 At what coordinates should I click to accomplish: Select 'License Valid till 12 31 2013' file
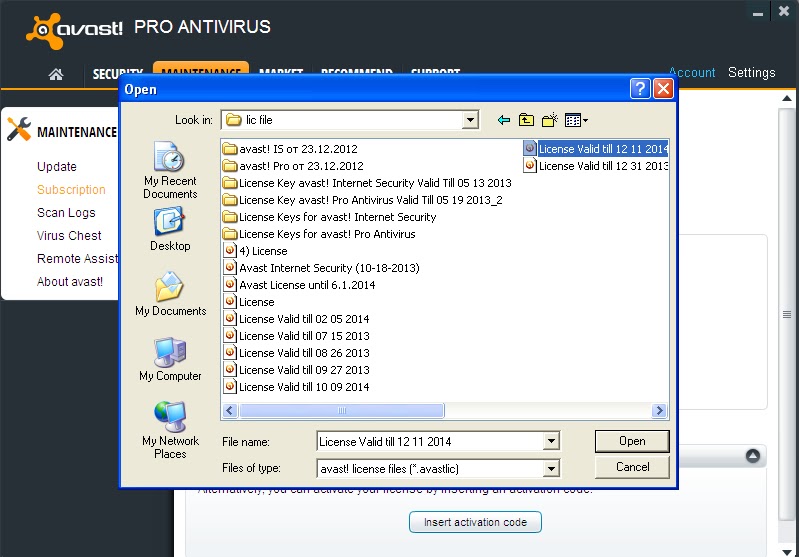(x=596, y=166)
